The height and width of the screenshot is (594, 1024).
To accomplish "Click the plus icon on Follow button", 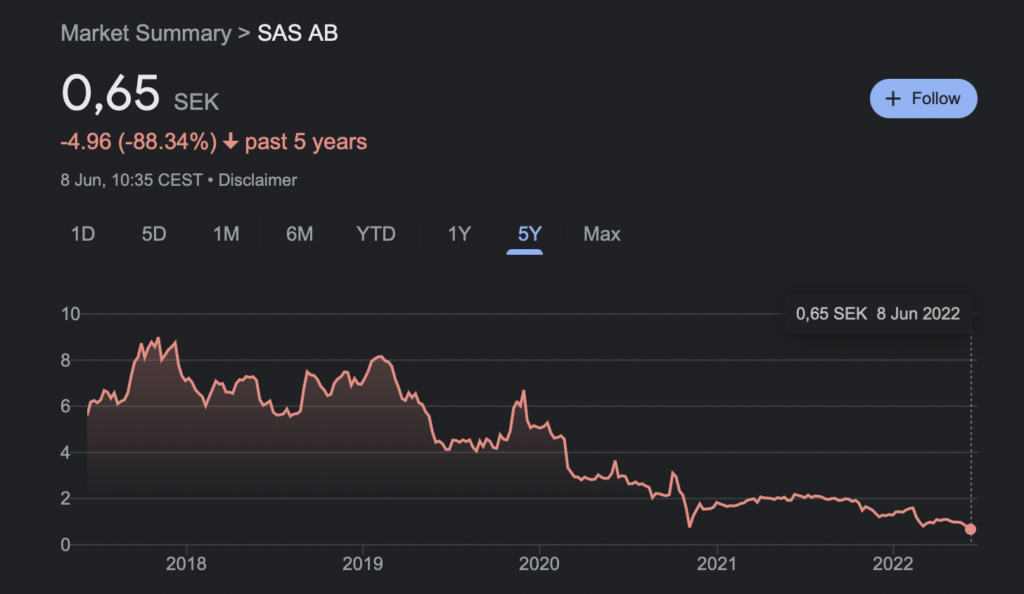I will [894, 98].
